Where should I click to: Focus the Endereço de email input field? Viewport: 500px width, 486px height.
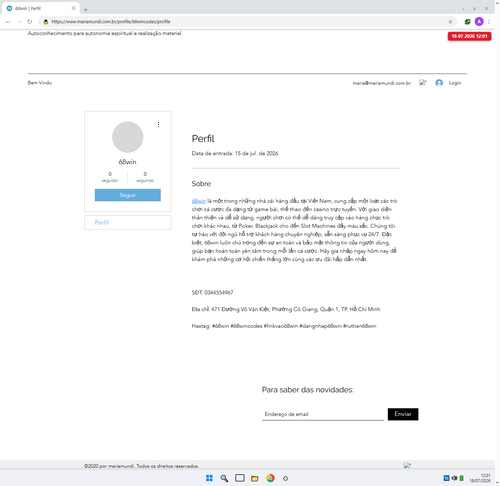coord(323,414)
